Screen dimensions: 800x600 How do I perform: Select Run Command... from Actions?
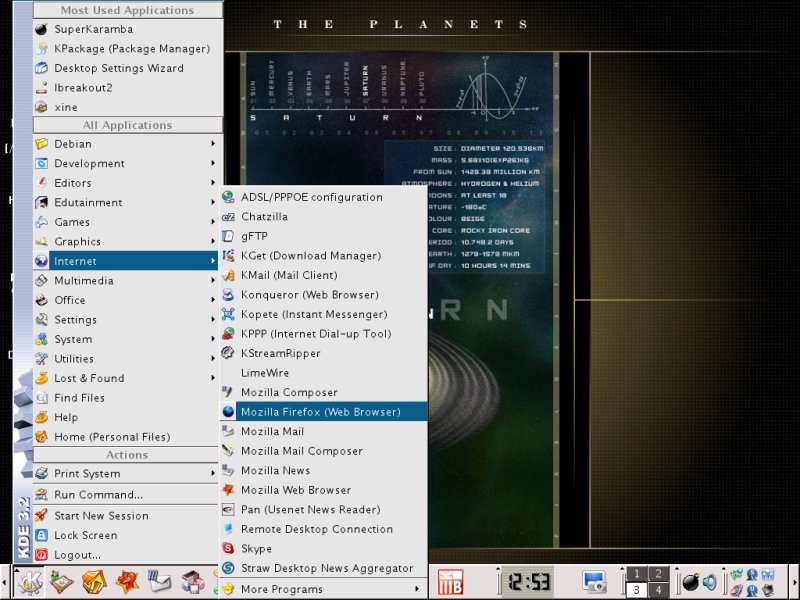click(x=98, y=495)
